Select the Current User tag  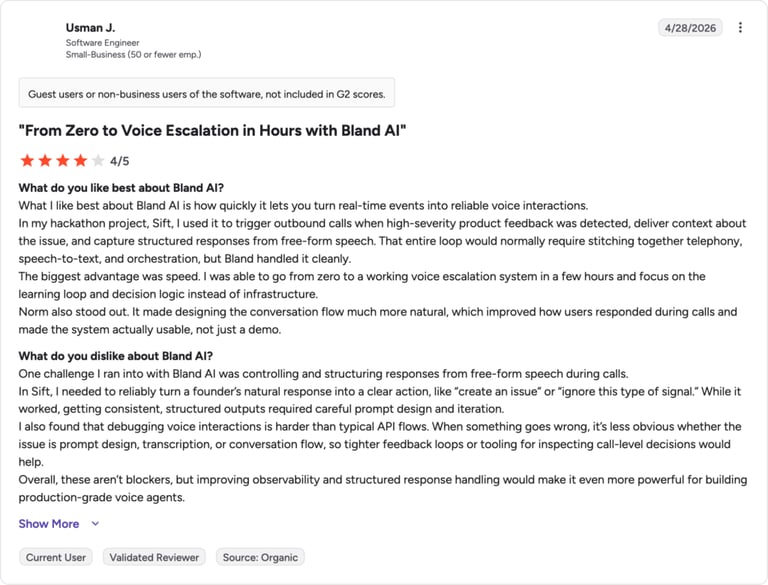click(56, 557)
